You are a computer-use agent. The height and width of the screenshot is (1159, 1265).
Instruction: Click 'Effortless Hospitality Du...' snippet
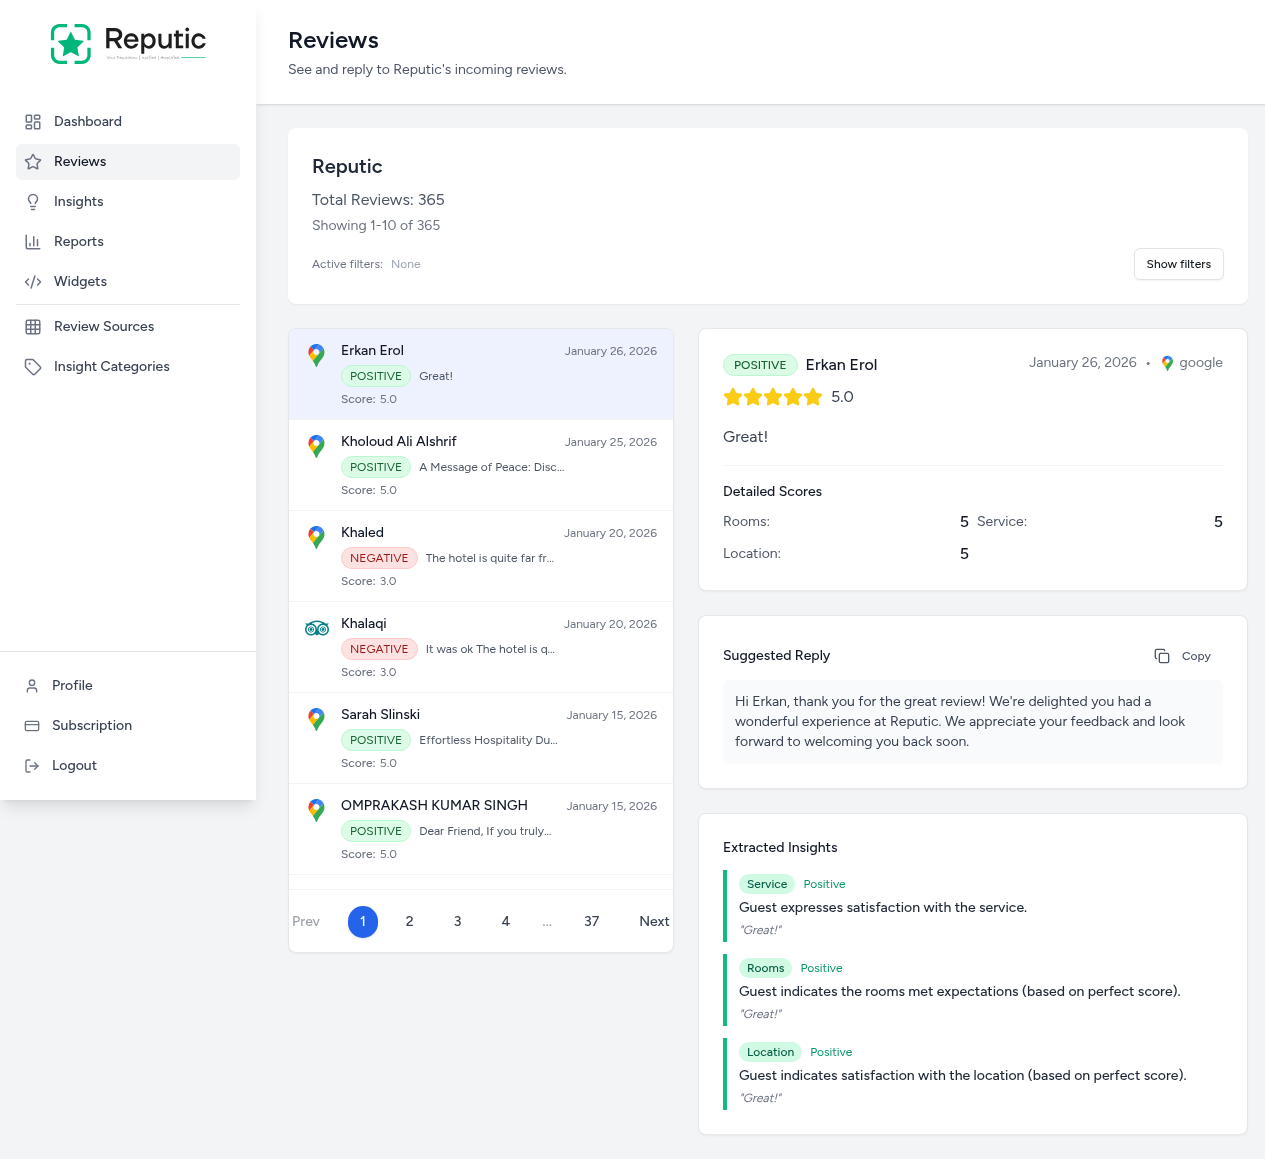(488, 740)
